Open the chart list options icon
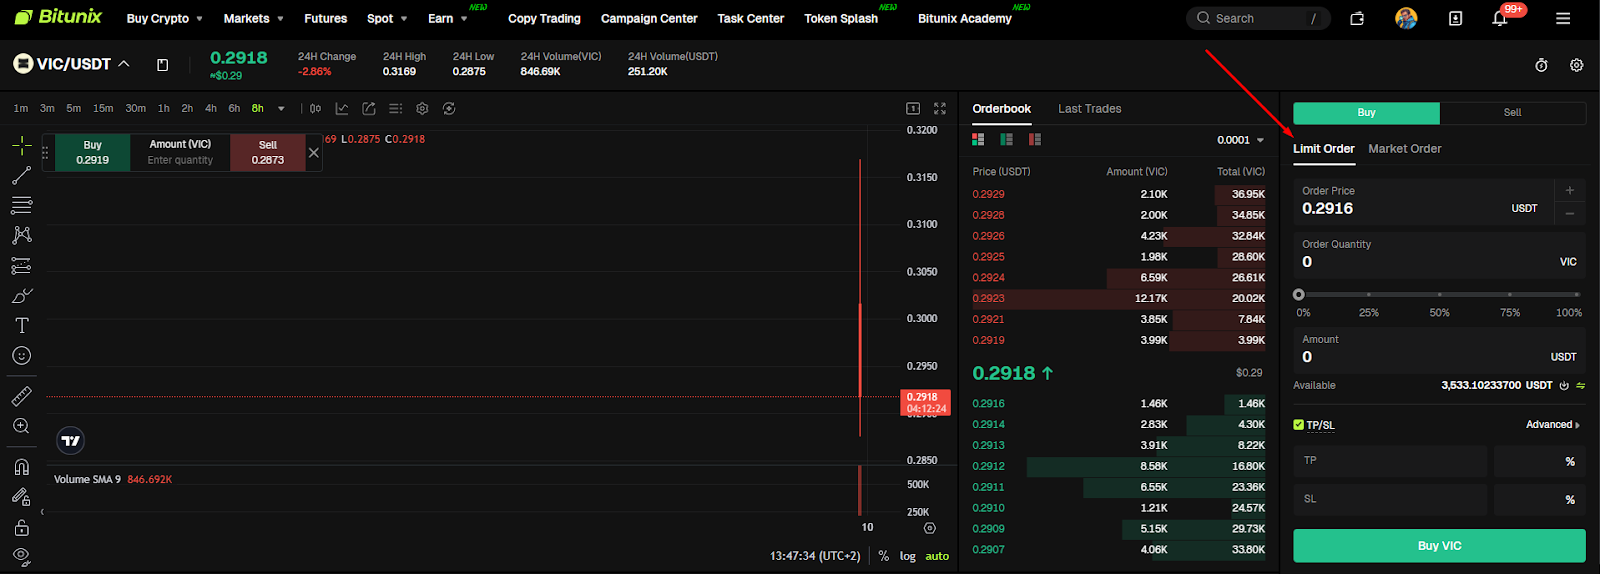This screenshot has width=1600, height=574. click(x=395, y=109)
